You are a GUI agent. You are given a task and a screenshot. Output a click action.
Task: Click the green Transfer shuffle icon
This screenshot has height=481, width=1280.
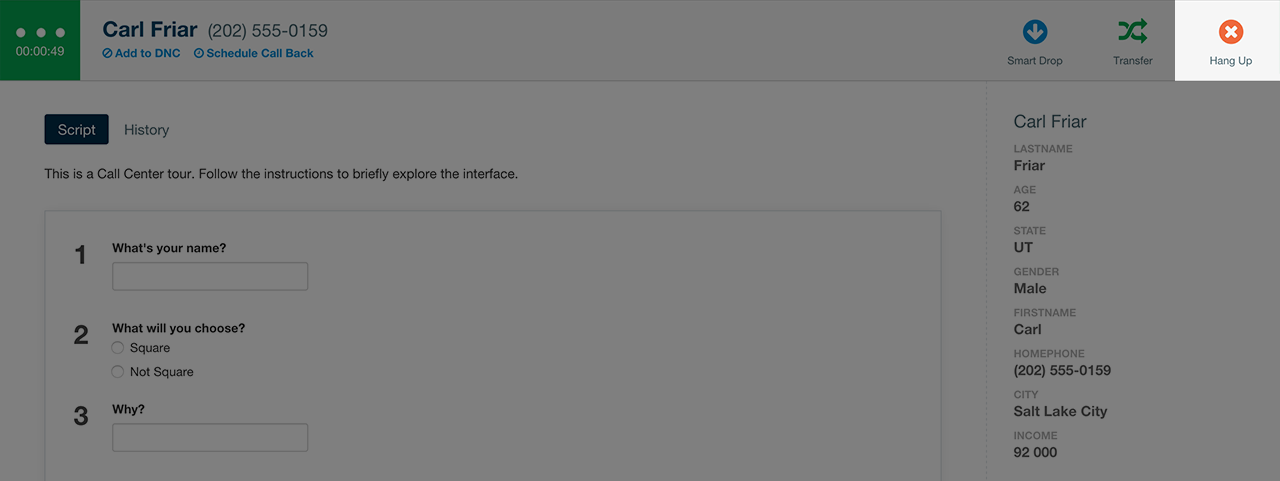(x=1133, y=32)
